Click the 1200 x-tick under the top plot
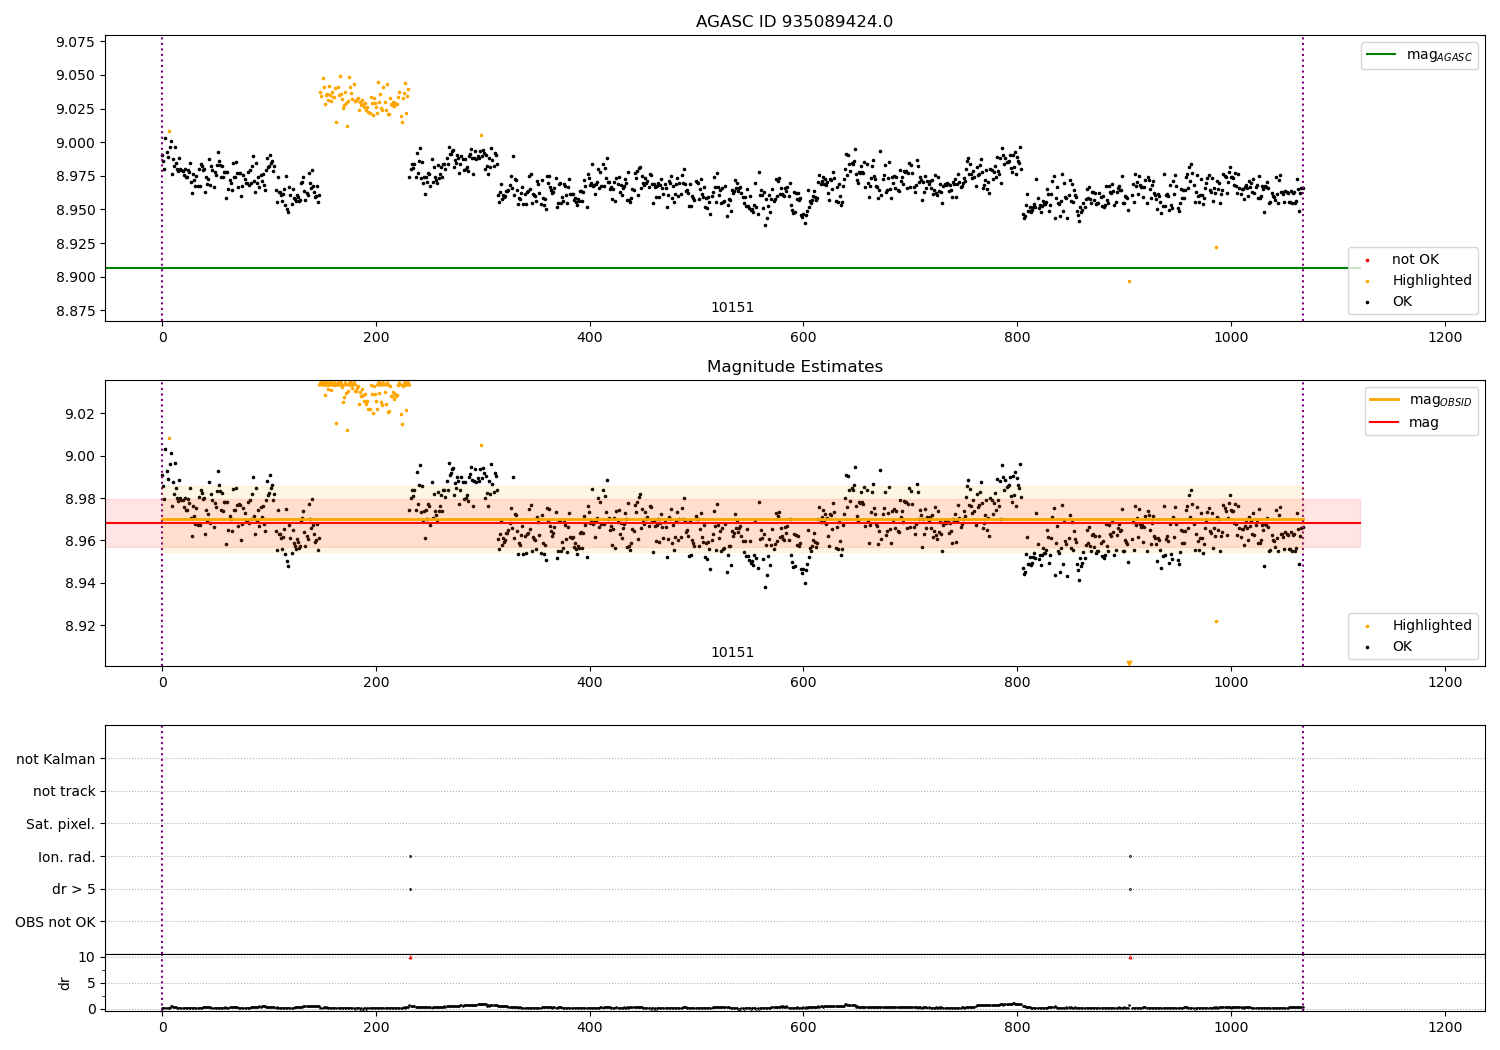Viewport: 1500px width, 1050px height. pos(1444,338)
